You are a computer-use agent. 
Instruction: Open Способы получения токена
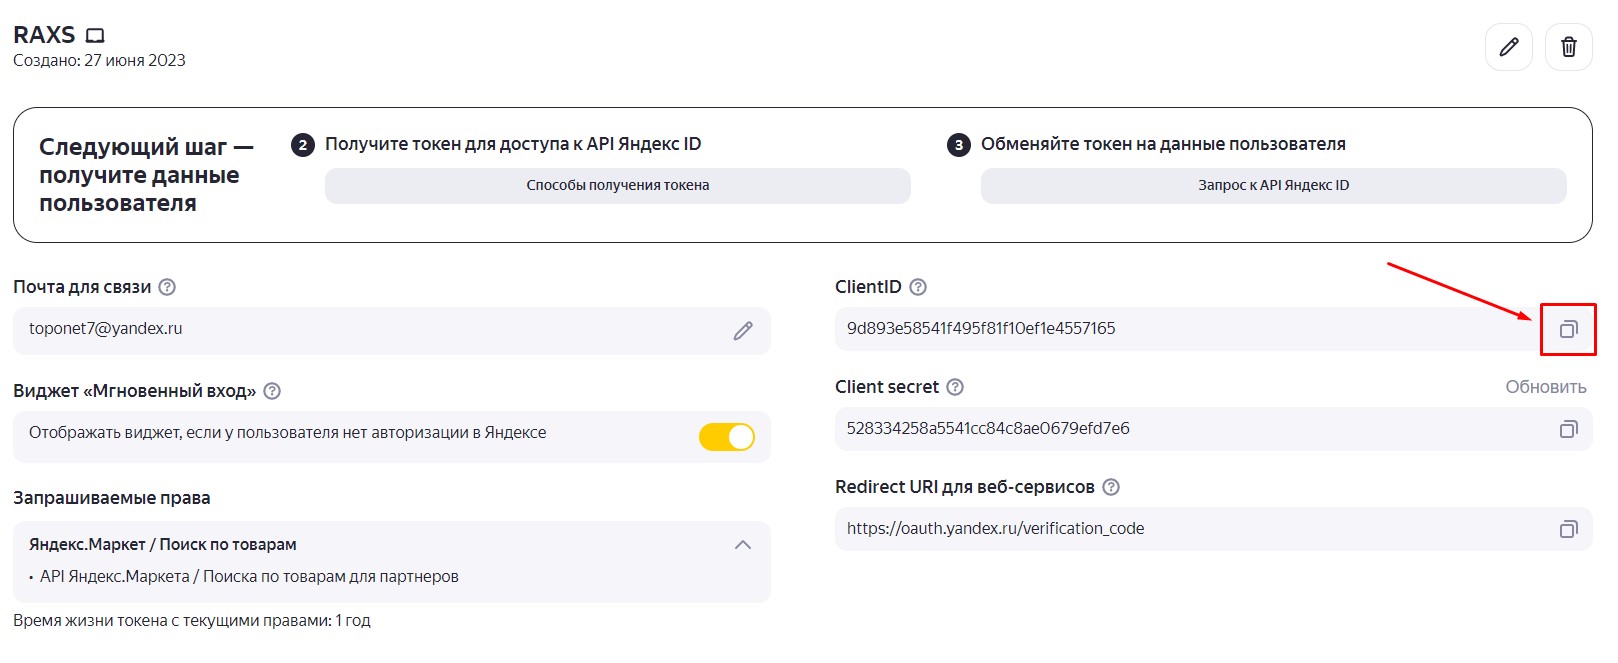coord(617,186)
